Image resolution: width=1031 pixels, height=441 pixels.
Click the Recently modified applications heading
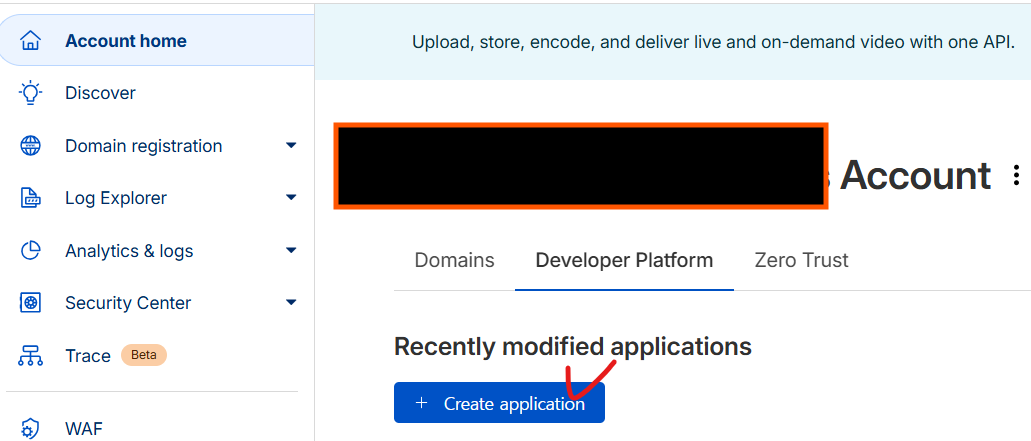point(573,346)
